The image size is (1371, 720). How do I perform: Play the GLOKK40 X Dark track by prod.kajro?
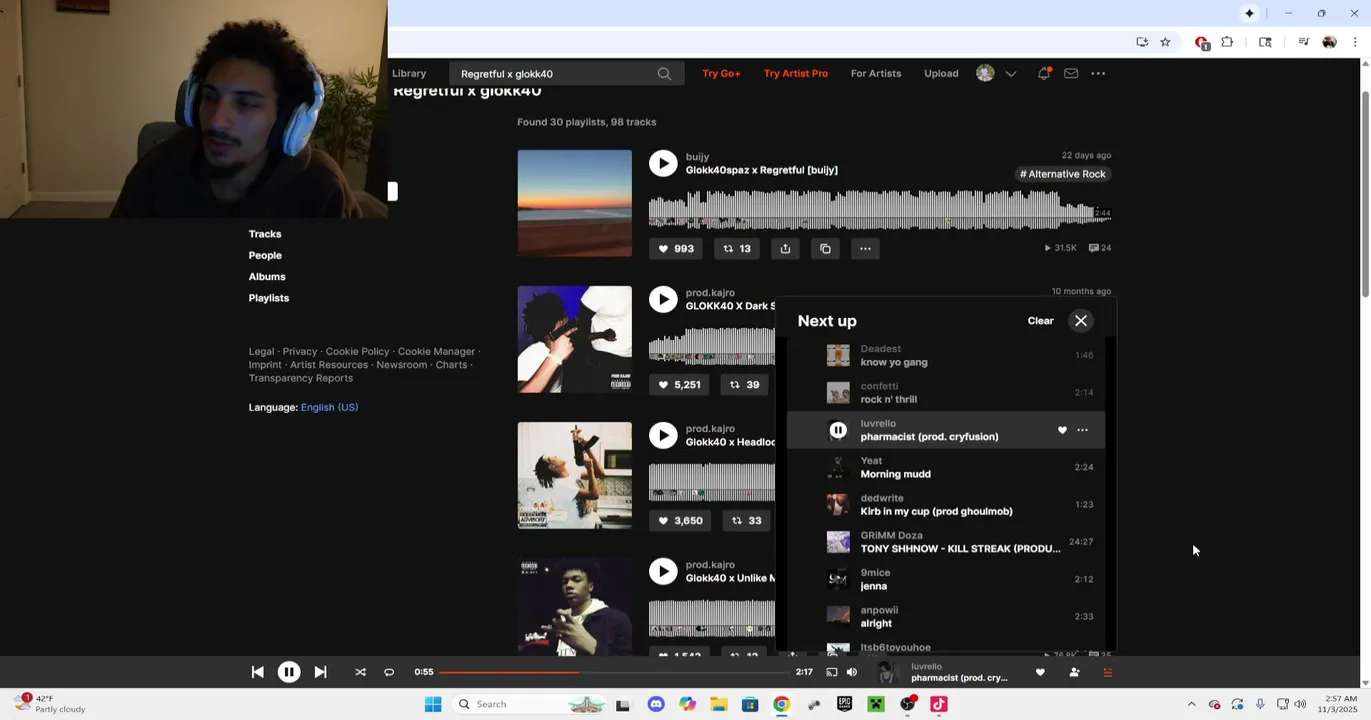663,299
